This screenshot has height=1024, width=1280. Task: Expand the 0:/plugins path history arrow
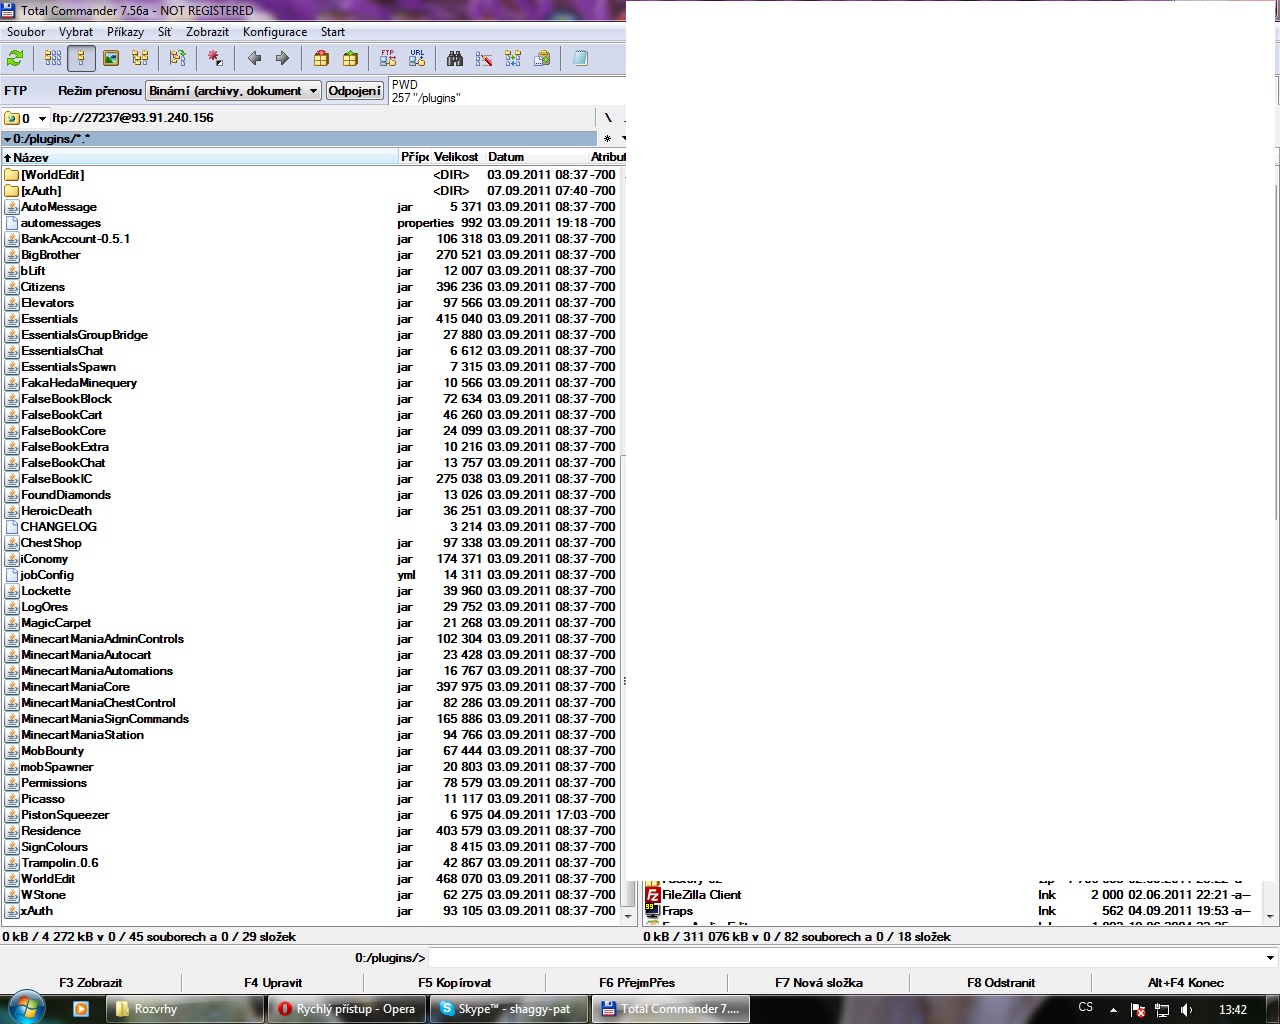pyautogui.click(x=7, y=139)
